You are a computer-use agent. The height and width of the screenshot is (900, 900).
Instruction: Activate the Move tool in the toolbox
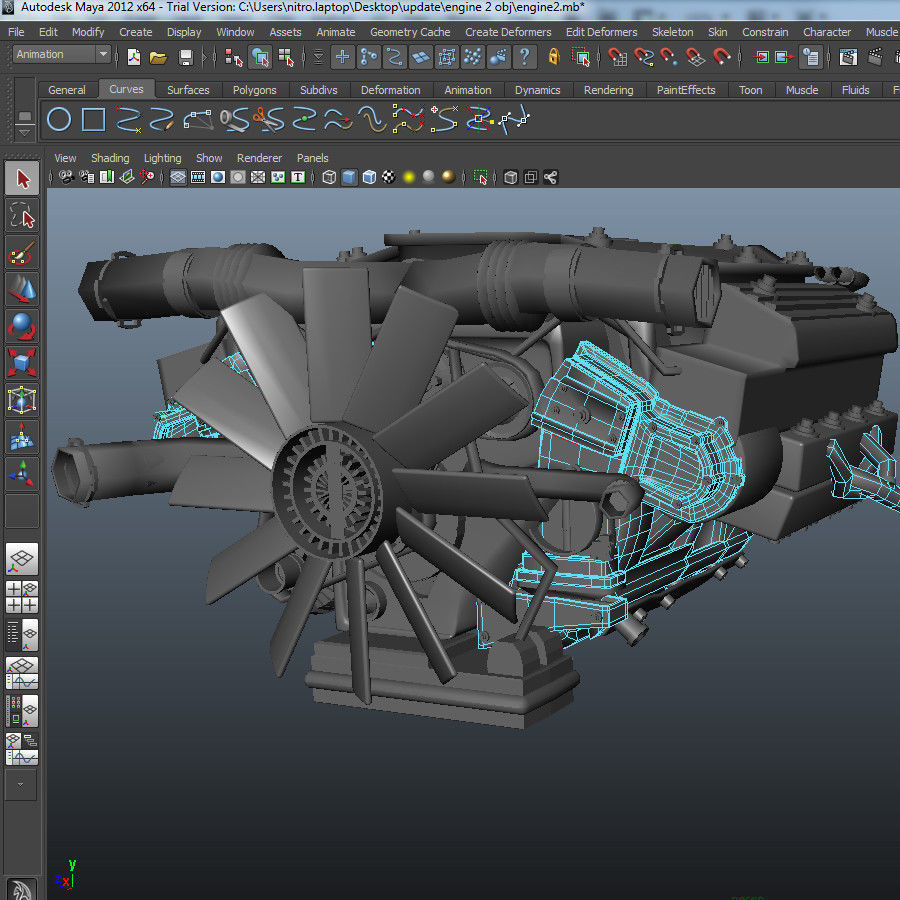pyautogui.click(x=22, y=290)
